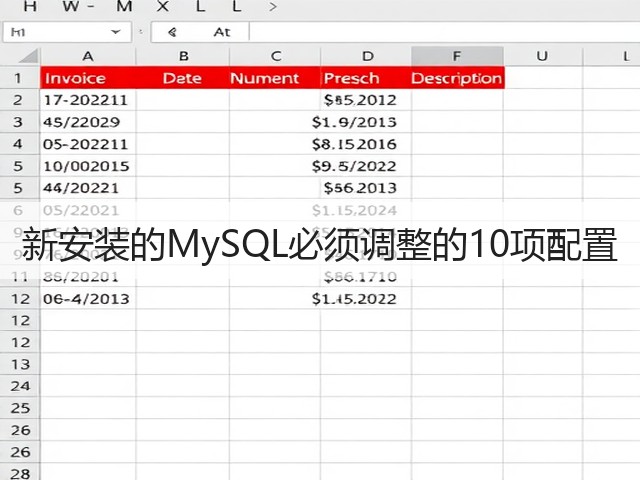Select cell containing 44/20221
The height and width of the screenshot is (480, 640).
click(x=88, y=188)
